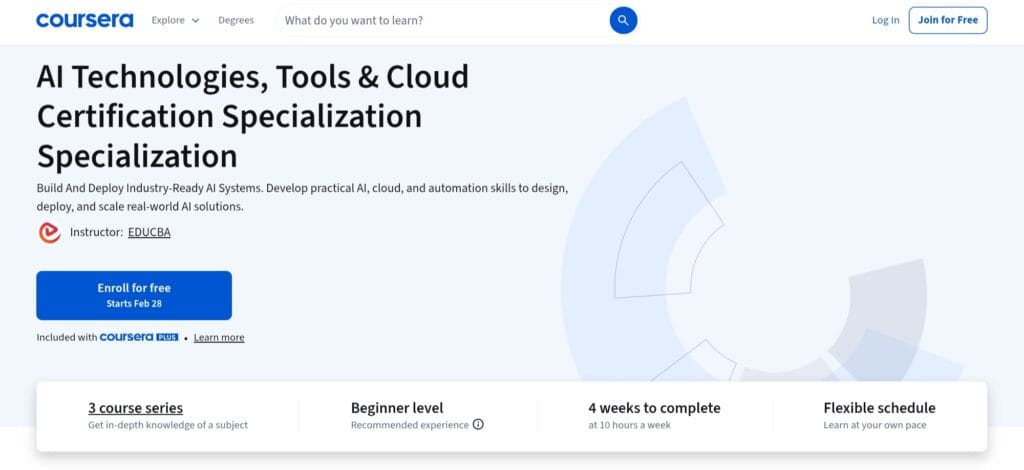Click the Learn more link

click(219, 337)
